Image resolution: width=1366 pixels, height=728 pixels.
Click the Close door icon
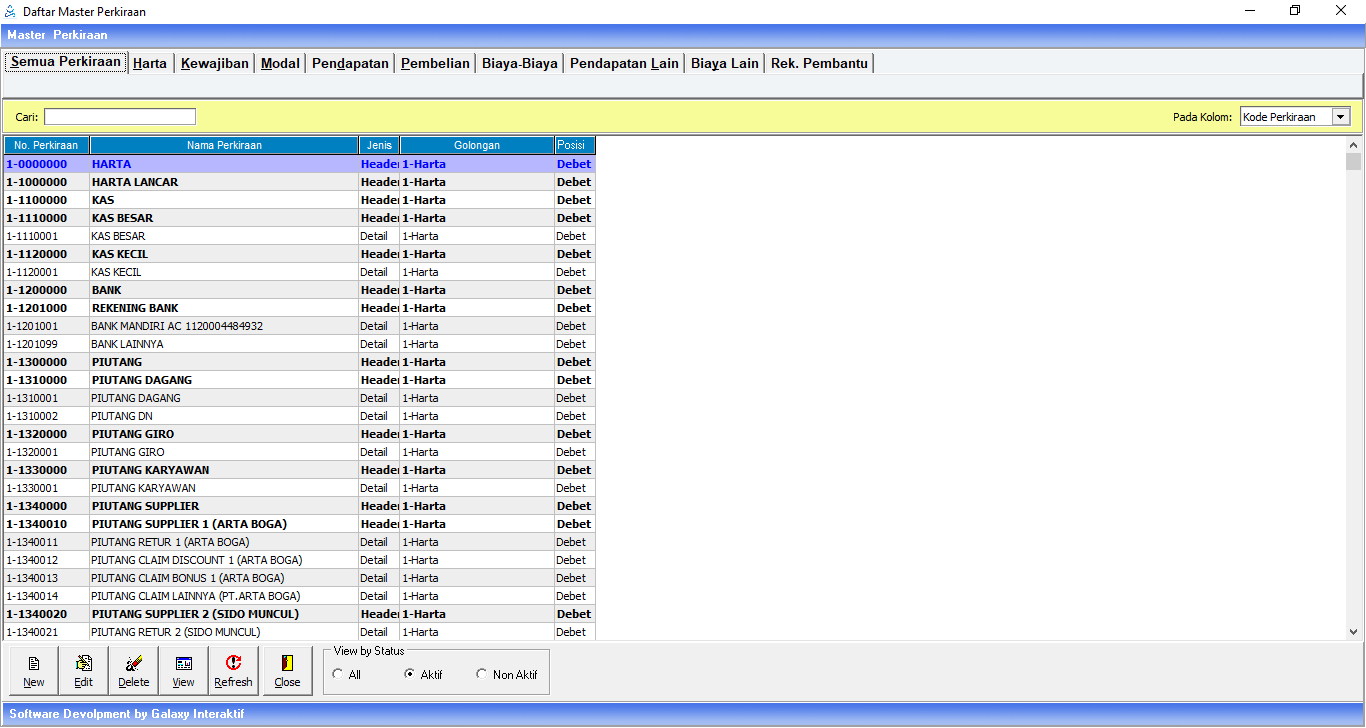point(287,663)
